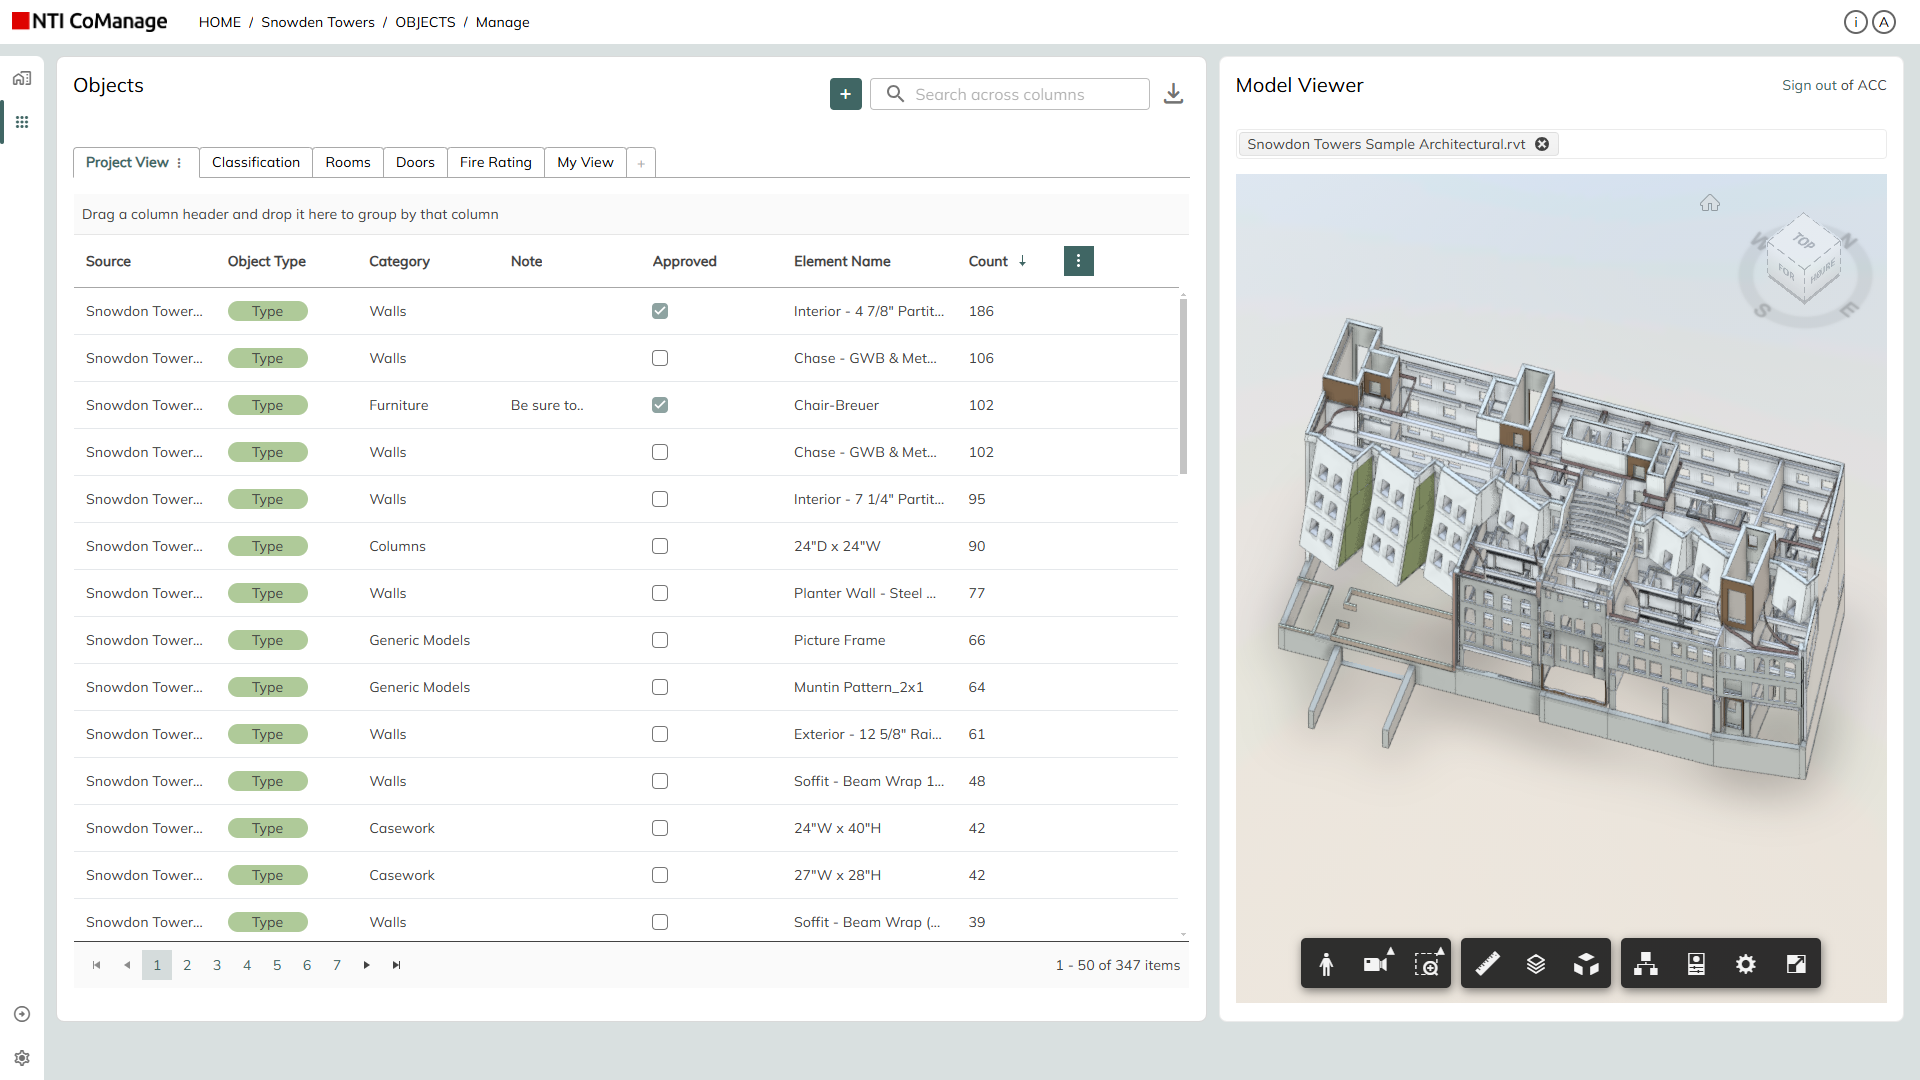Go to the first page of results
The height and width of the screenshot is (1080, 1920).
[97, 965]
